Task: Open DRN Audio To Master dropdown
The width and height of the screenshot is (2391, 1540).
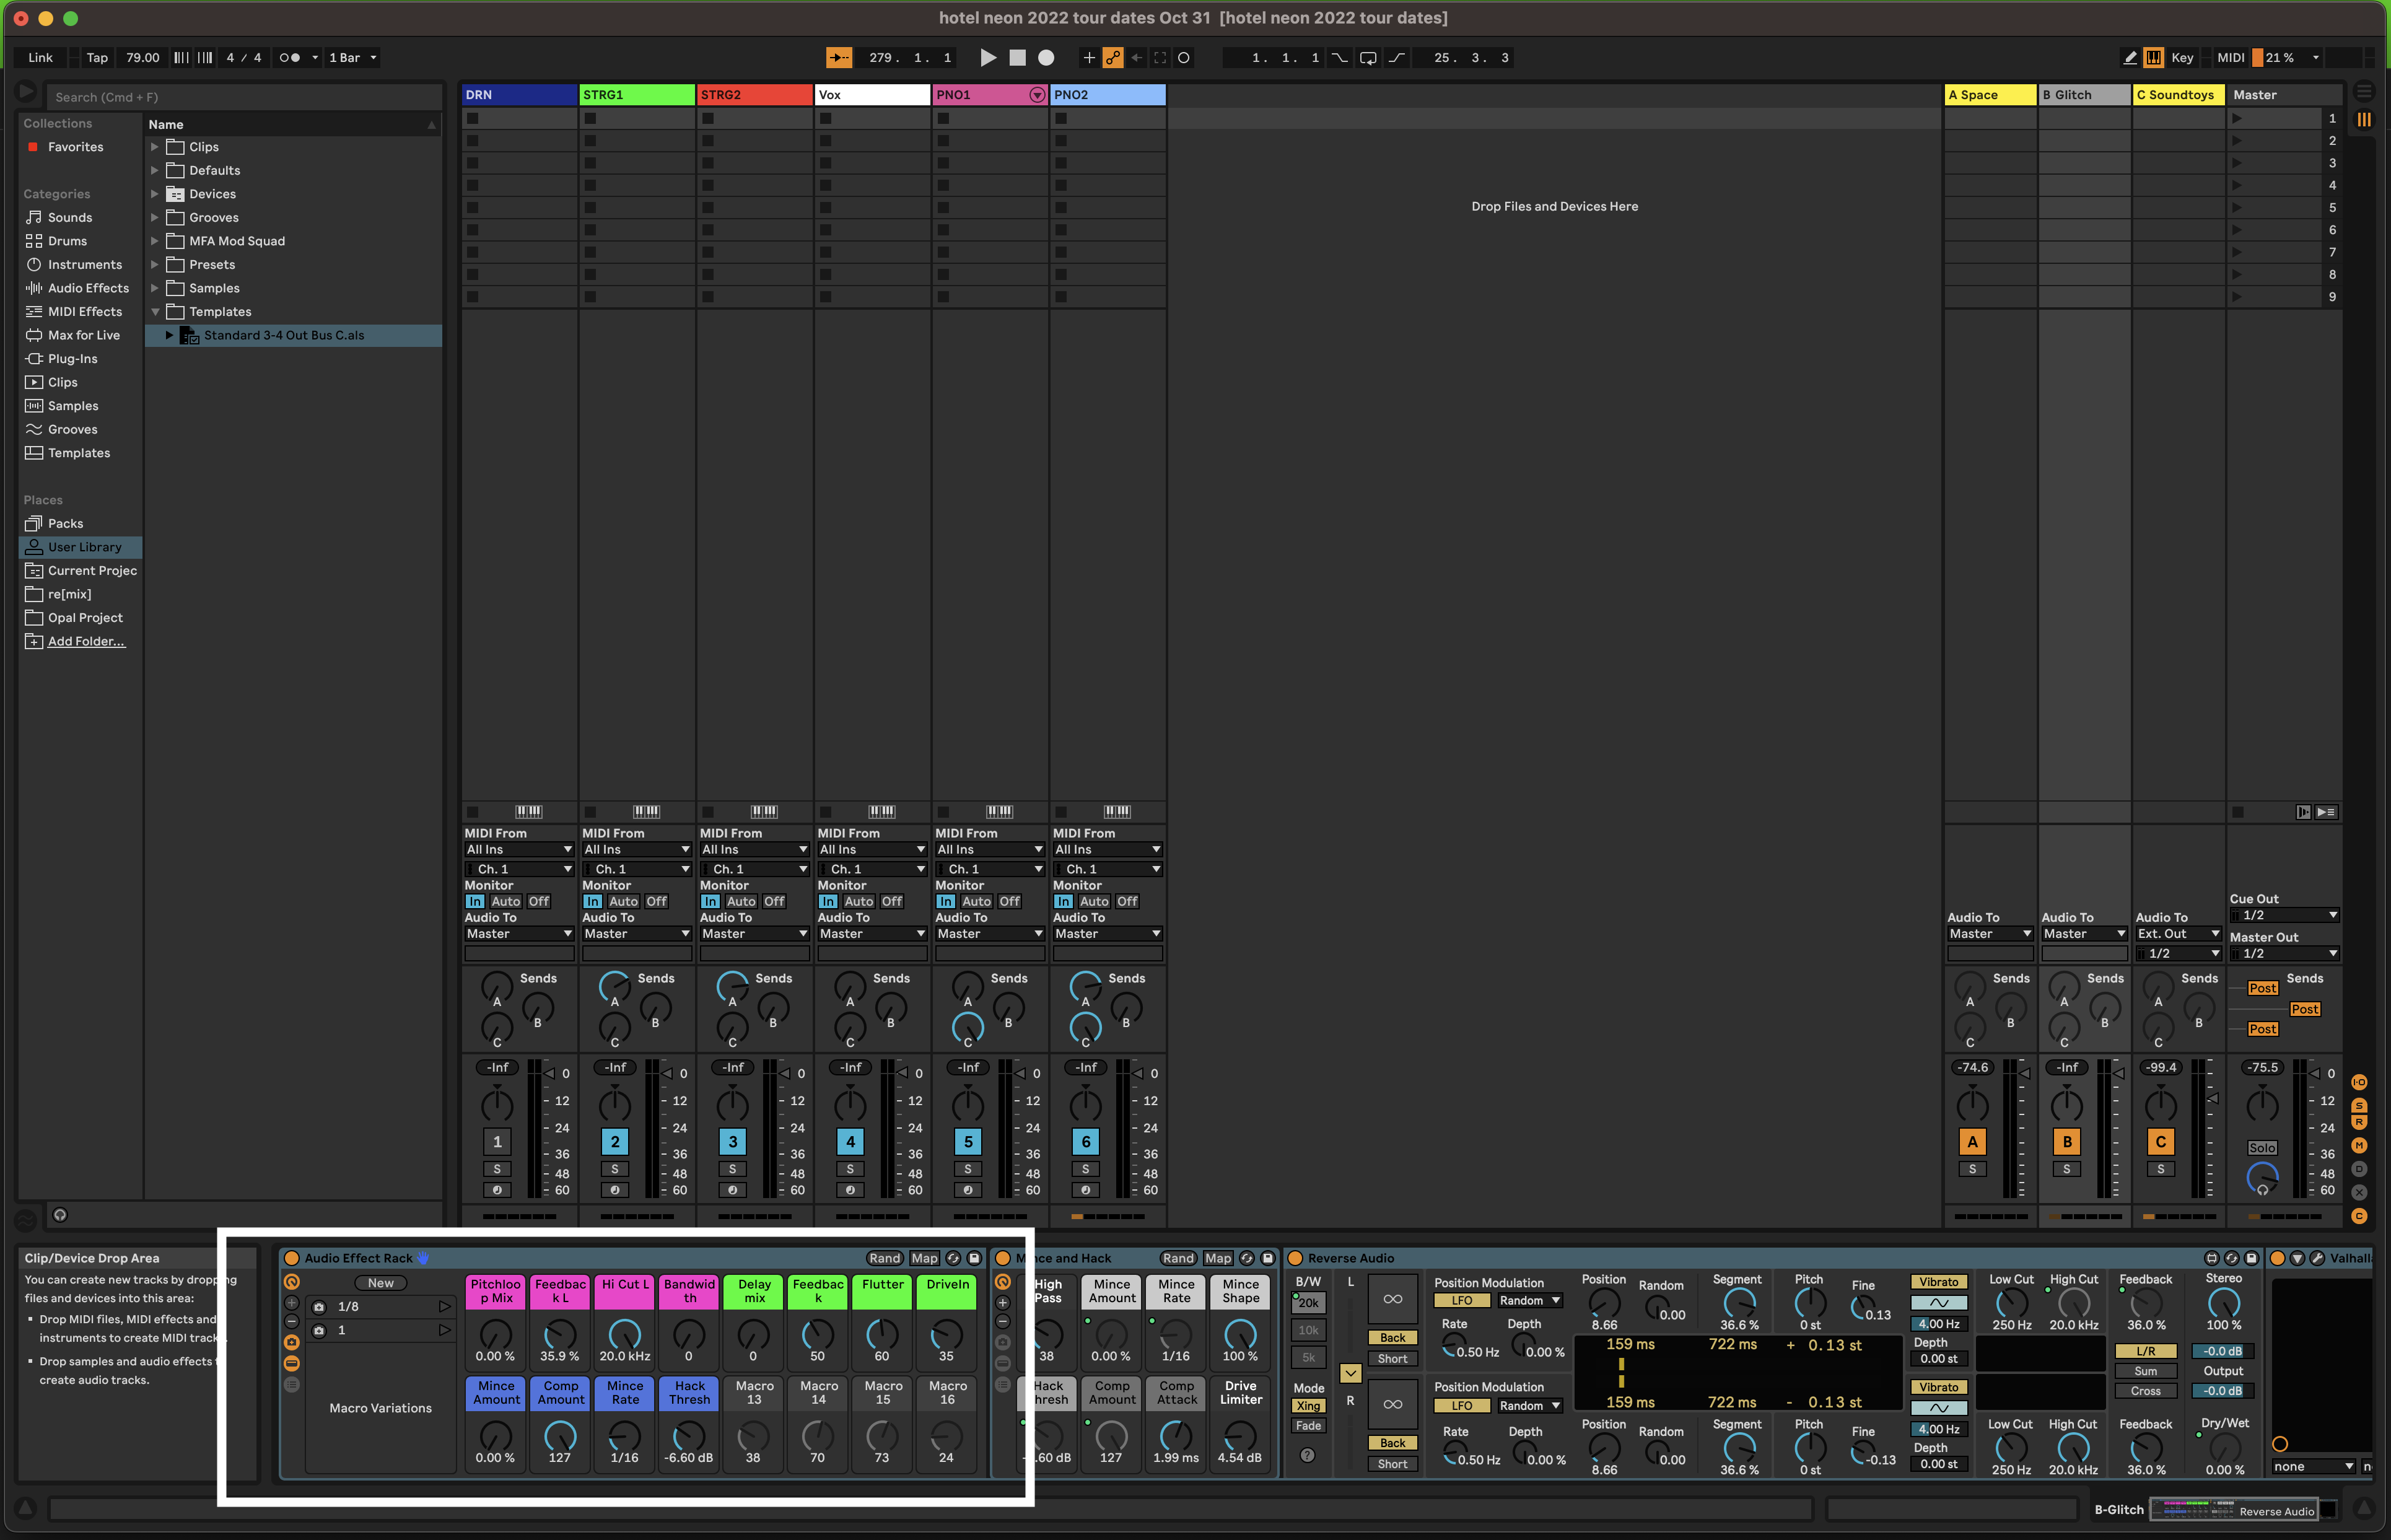Action: point(519,934)
